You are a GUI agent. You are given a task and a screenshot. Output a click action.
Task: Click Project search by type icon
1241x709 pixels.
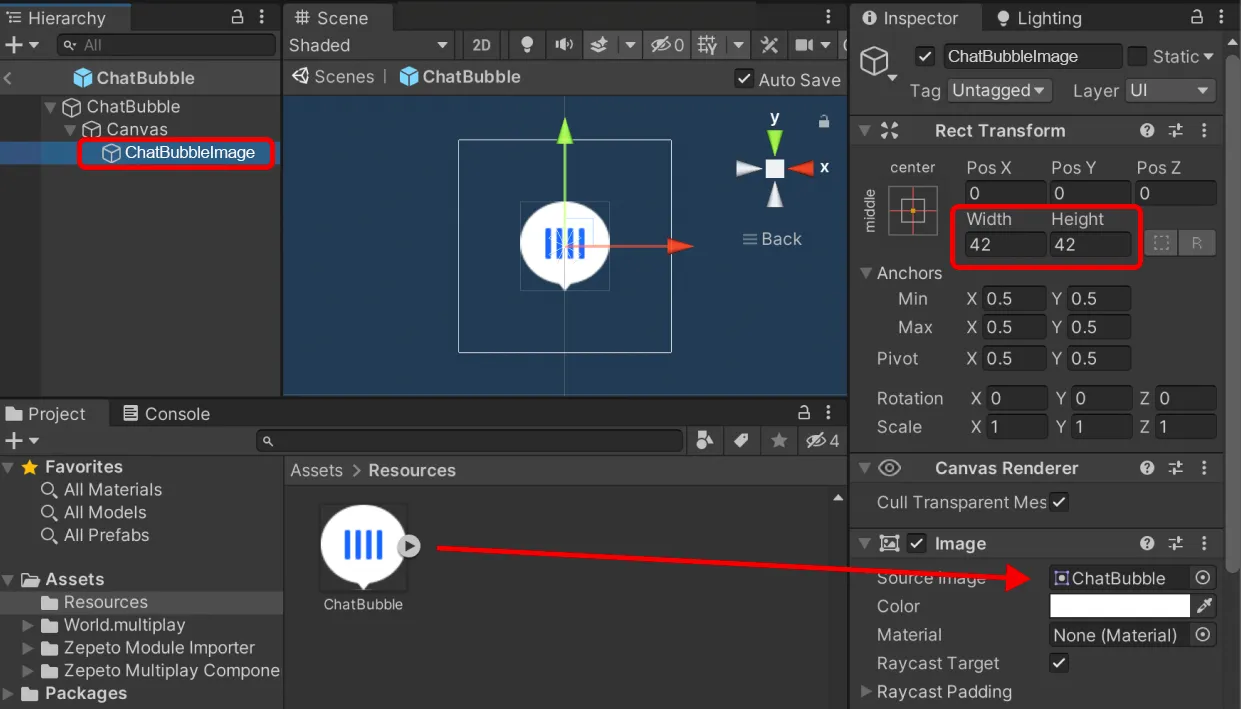click(705, 441)
